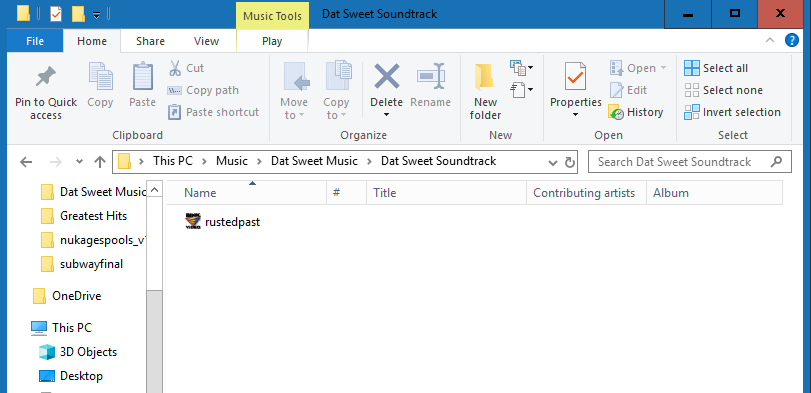Open 3D Objects in navigation pane

[x=78, y=352]
